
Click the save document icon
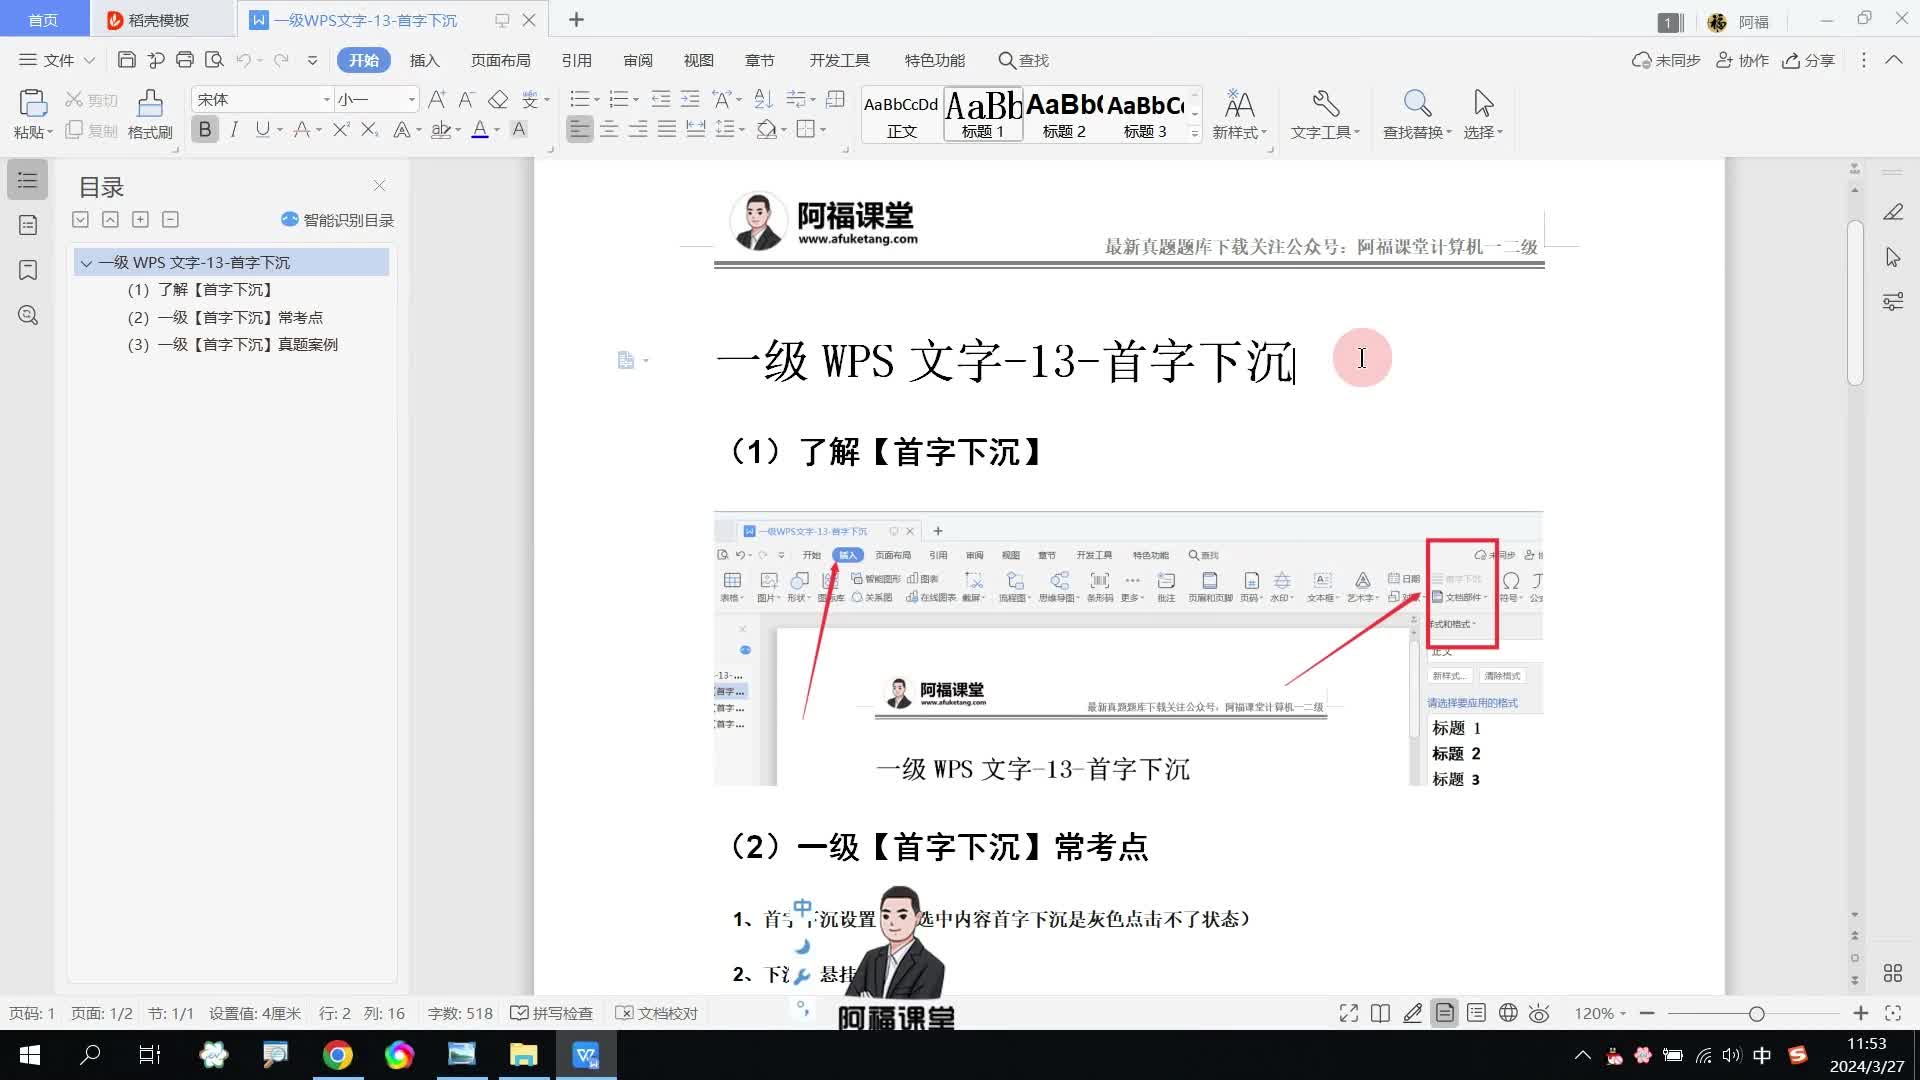tap(126, 60)
